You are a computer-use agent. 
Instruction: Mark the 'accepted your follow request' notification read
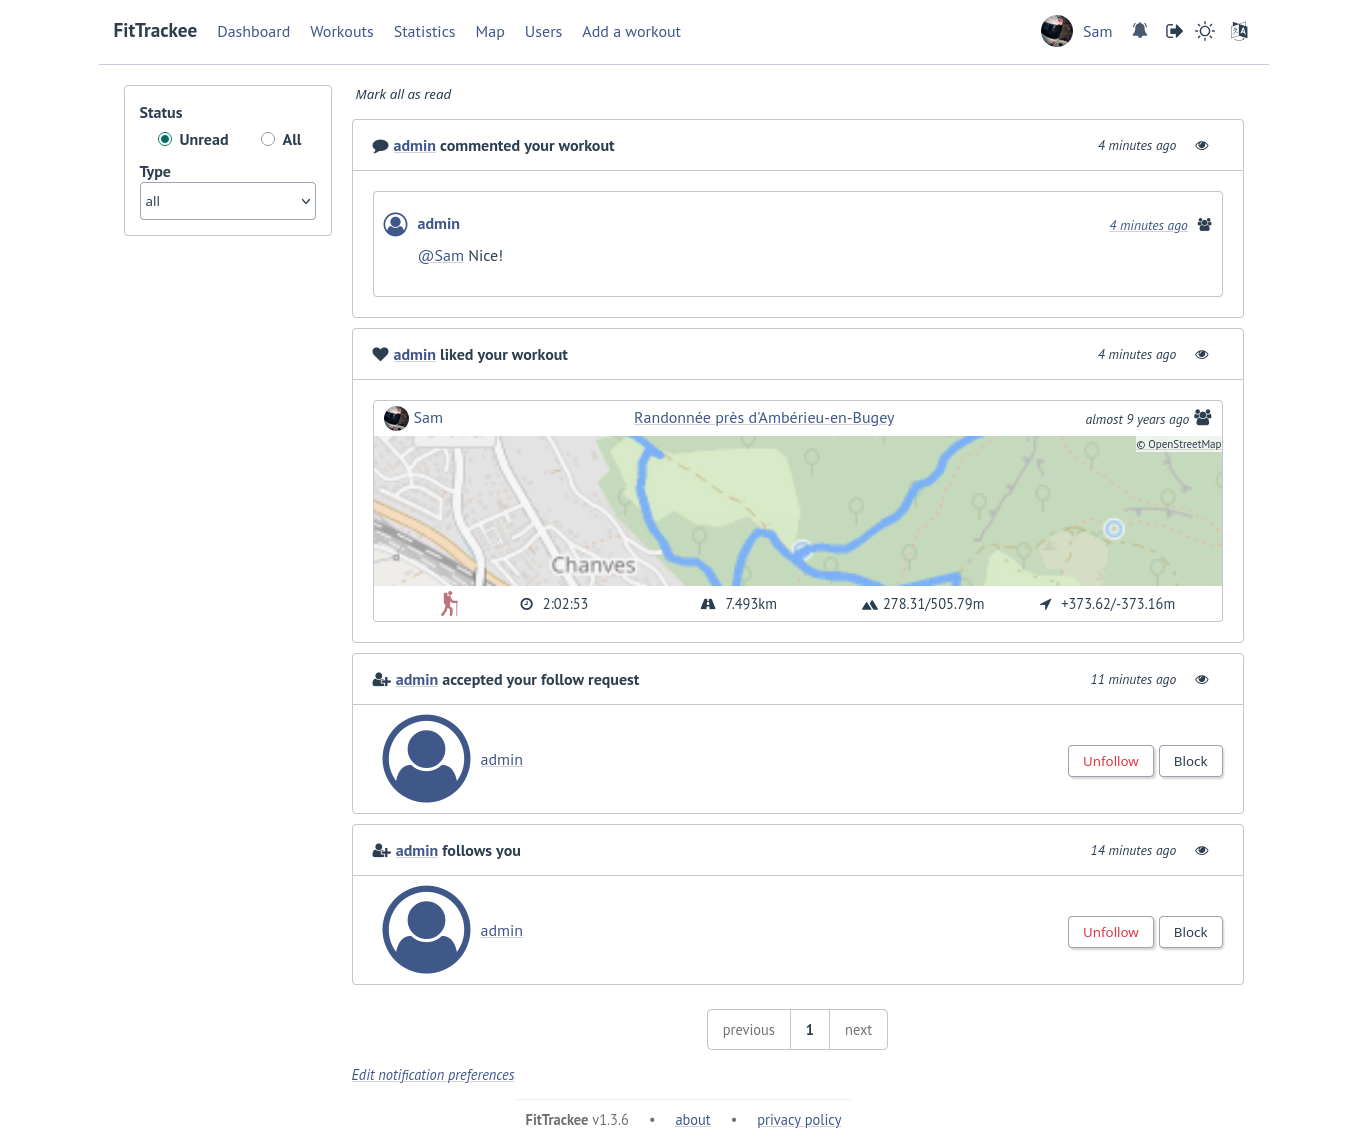tap(1202, 680)
